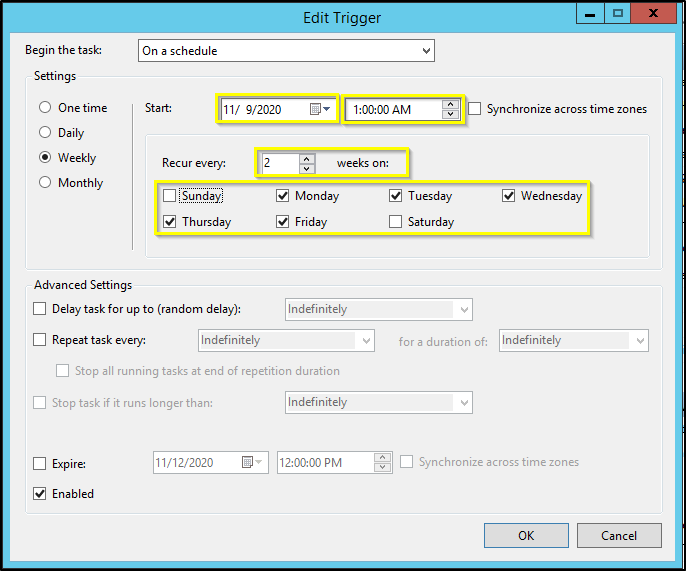686x571 pixels.
Task: Minimize the Edit Trigger window
Action: coord(590,13)
